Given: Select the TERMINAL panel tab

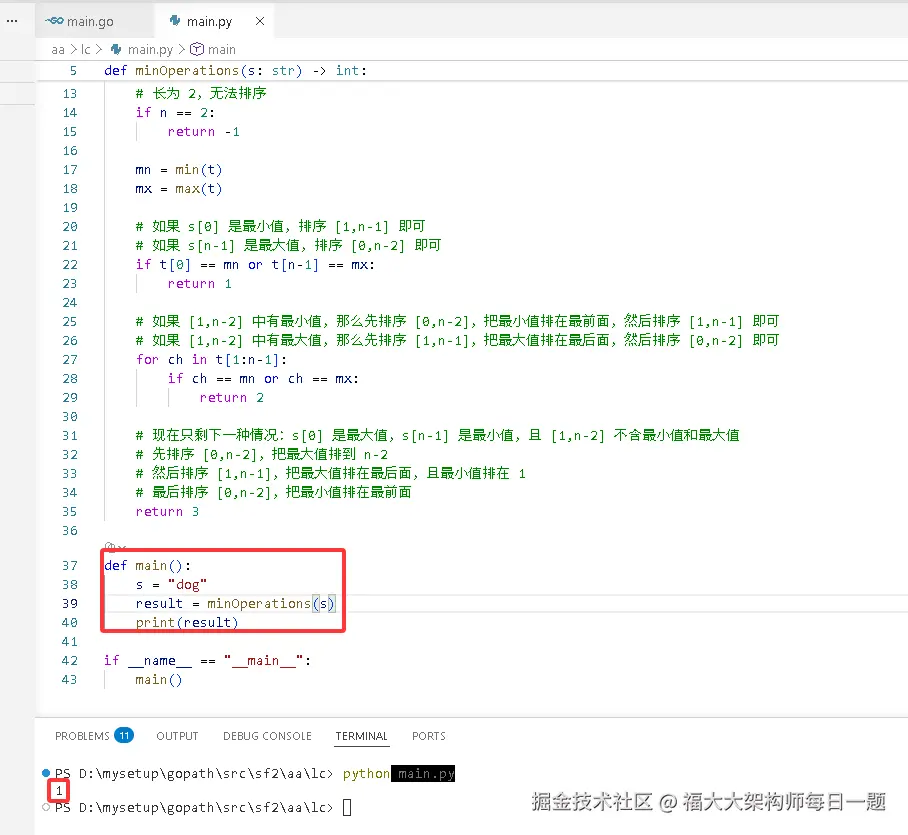Looking at the screenshot, I should tap(361, 736).
